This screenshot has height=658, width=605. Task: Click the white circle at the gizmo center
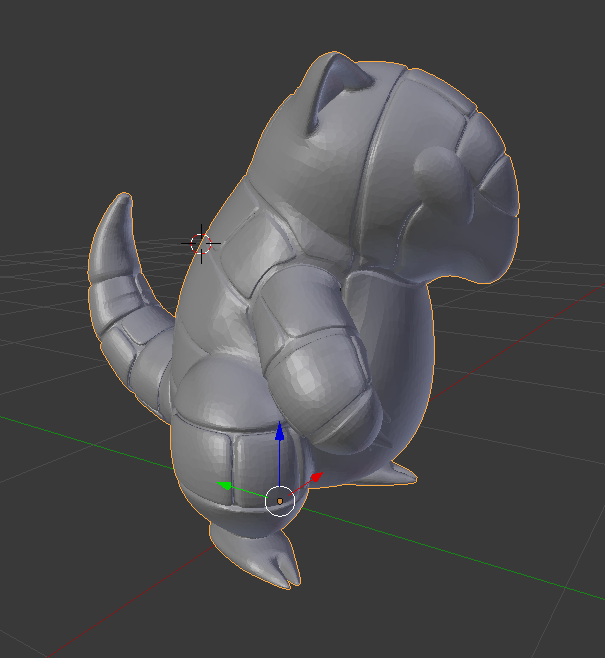pyautogui.click(x=280, y=501)
